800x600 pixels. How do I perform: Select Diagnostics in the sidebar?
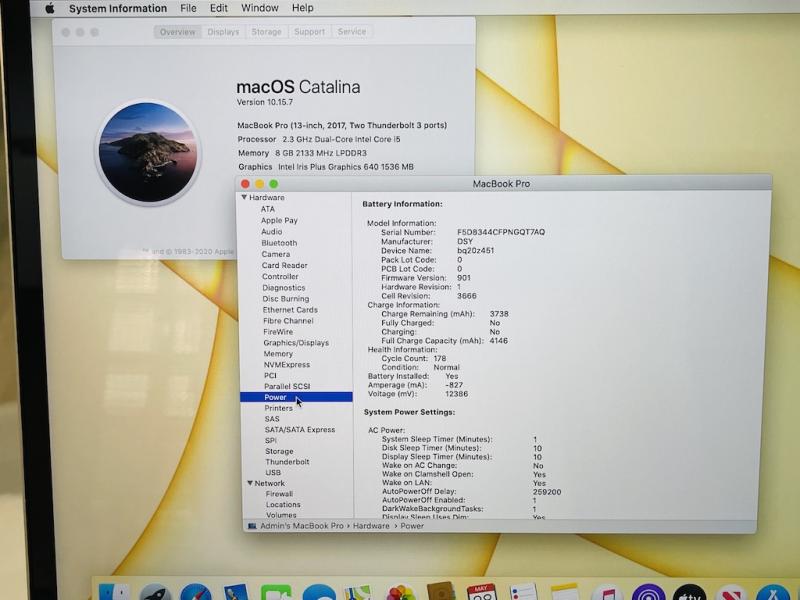284,288
